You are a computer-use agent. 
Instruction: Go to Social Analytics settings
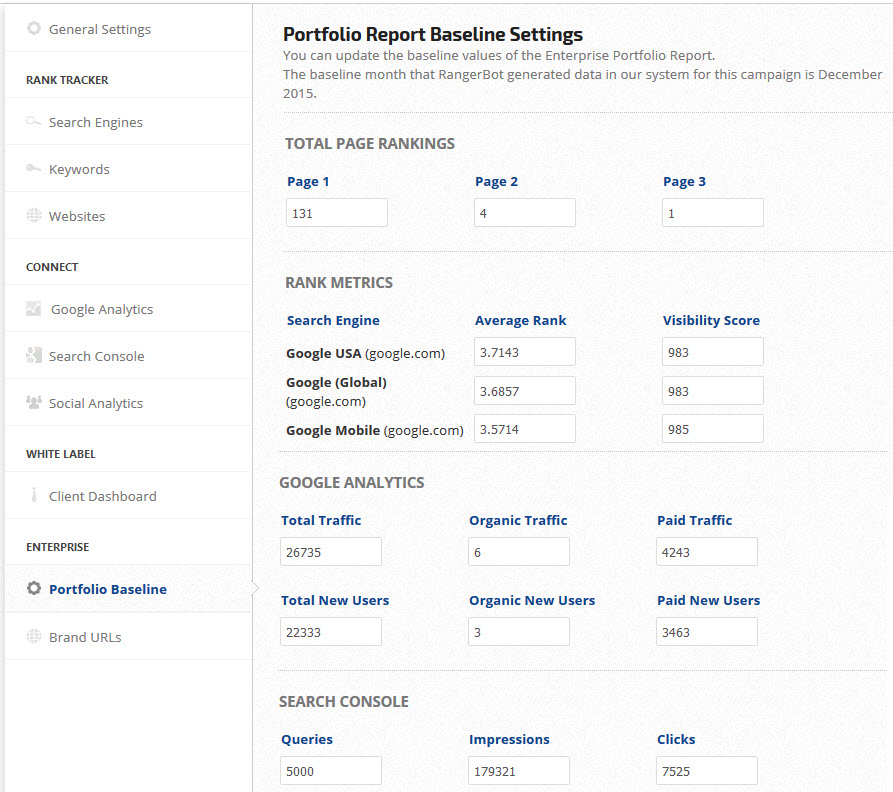(95, 403)
